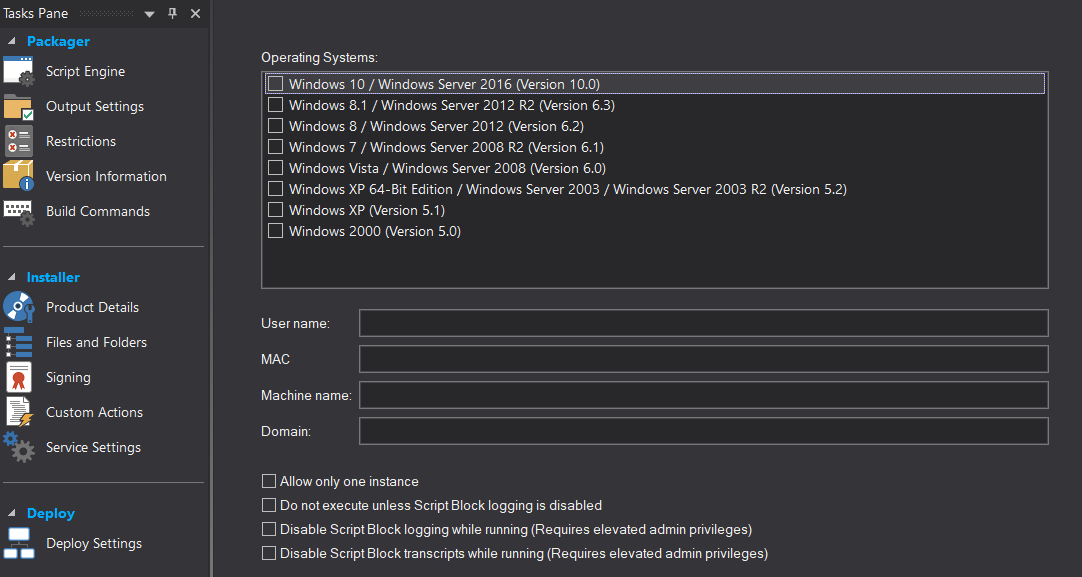1082x577 pixels.
Task: Tick Disable Script Block transcripts while running
Action: click(269, 553)
